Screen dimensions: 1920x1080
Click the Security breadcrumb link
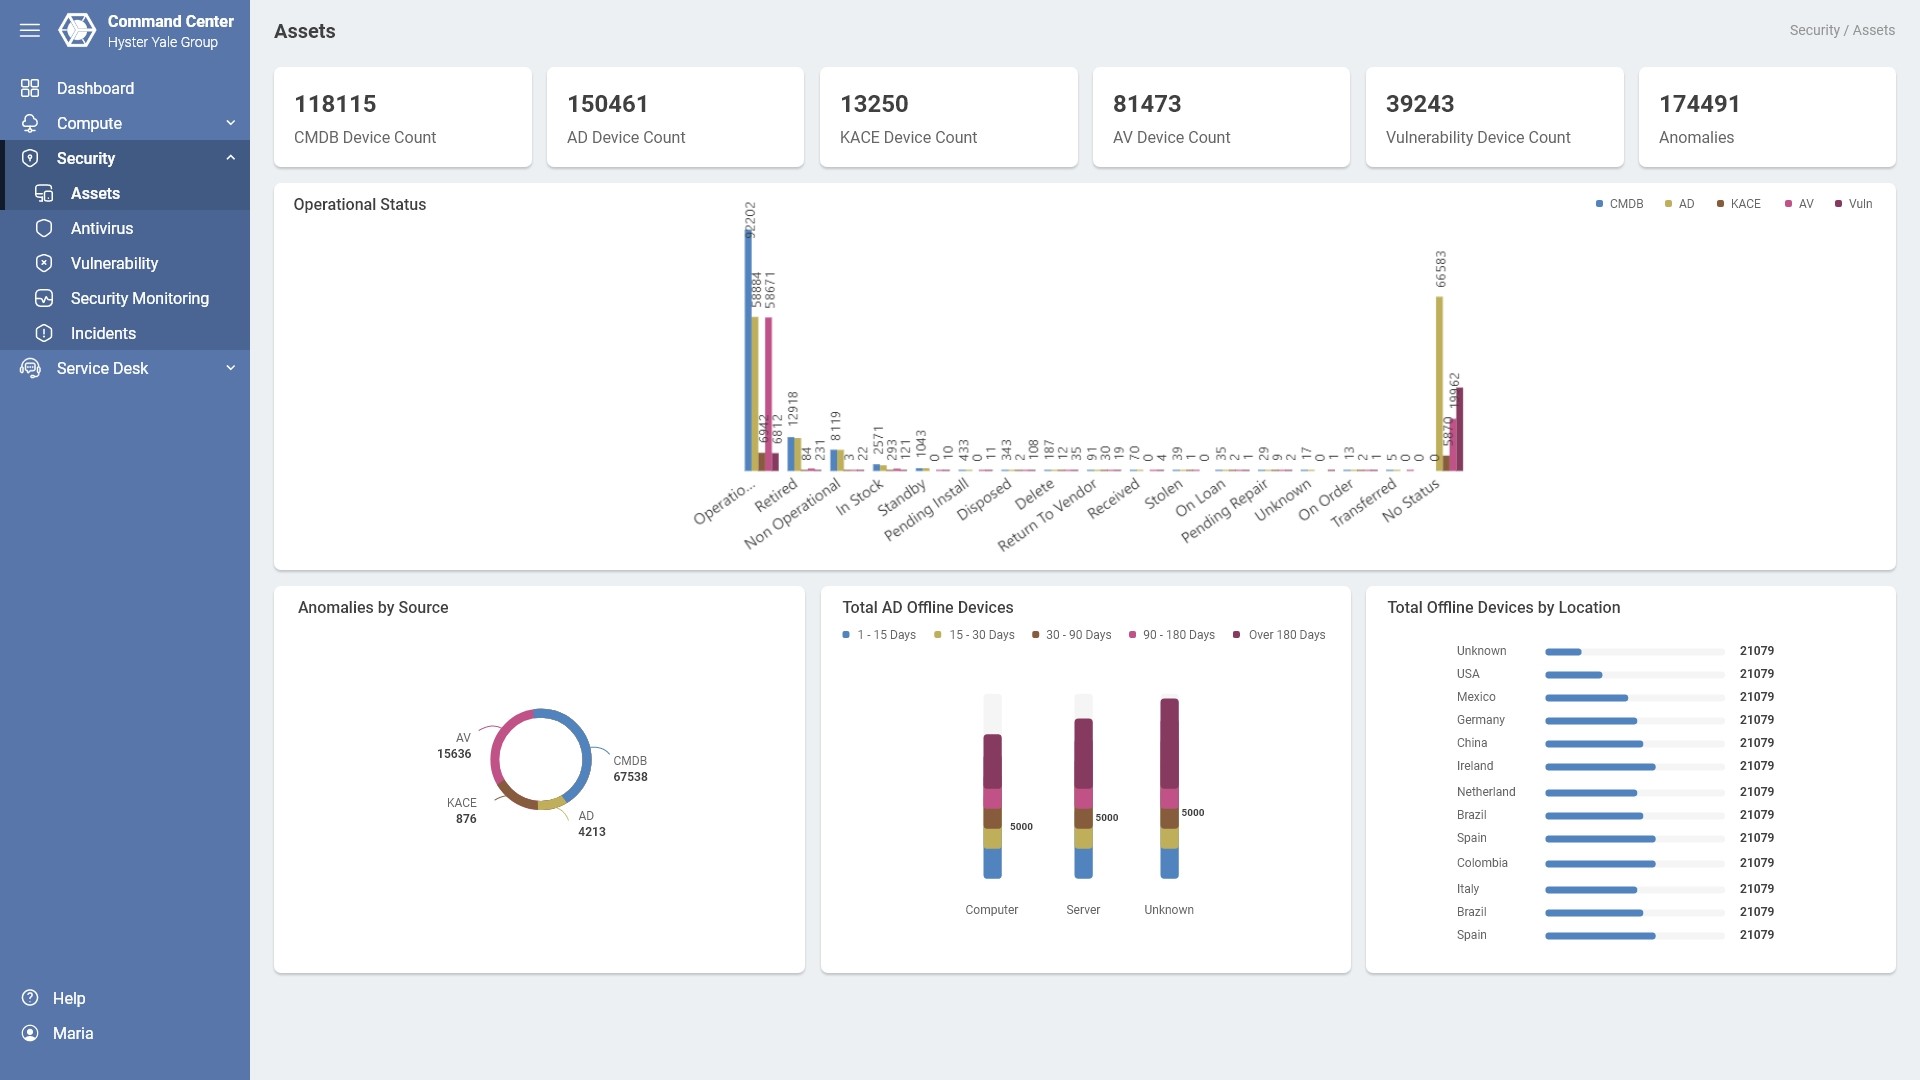pyautogui.click(x=1814, y=30)
